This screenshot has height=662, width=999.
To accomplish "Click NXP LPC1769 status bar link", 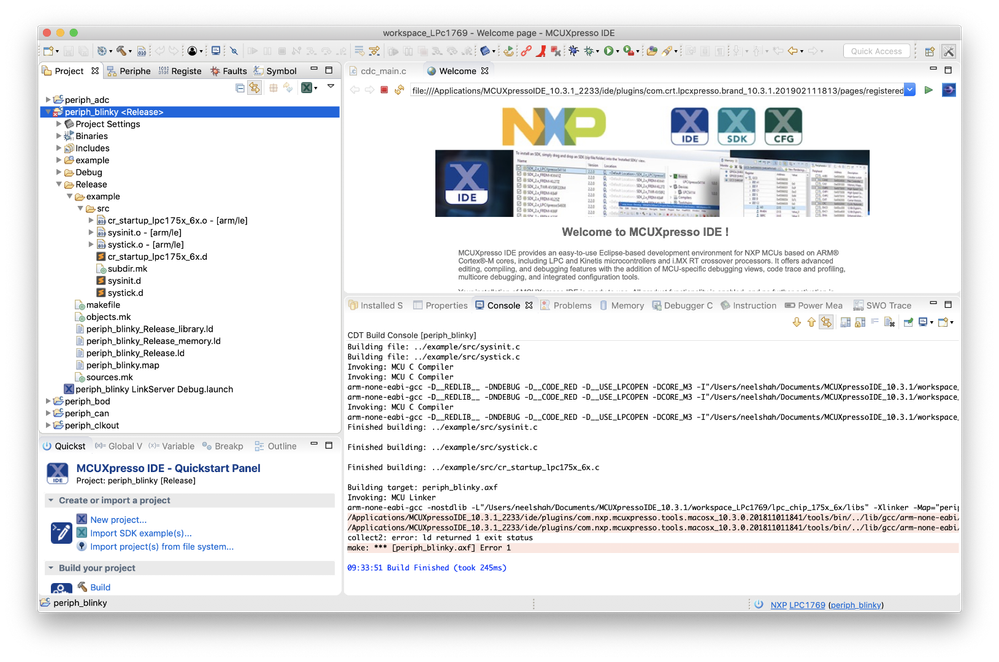I will tap(798, 605).
